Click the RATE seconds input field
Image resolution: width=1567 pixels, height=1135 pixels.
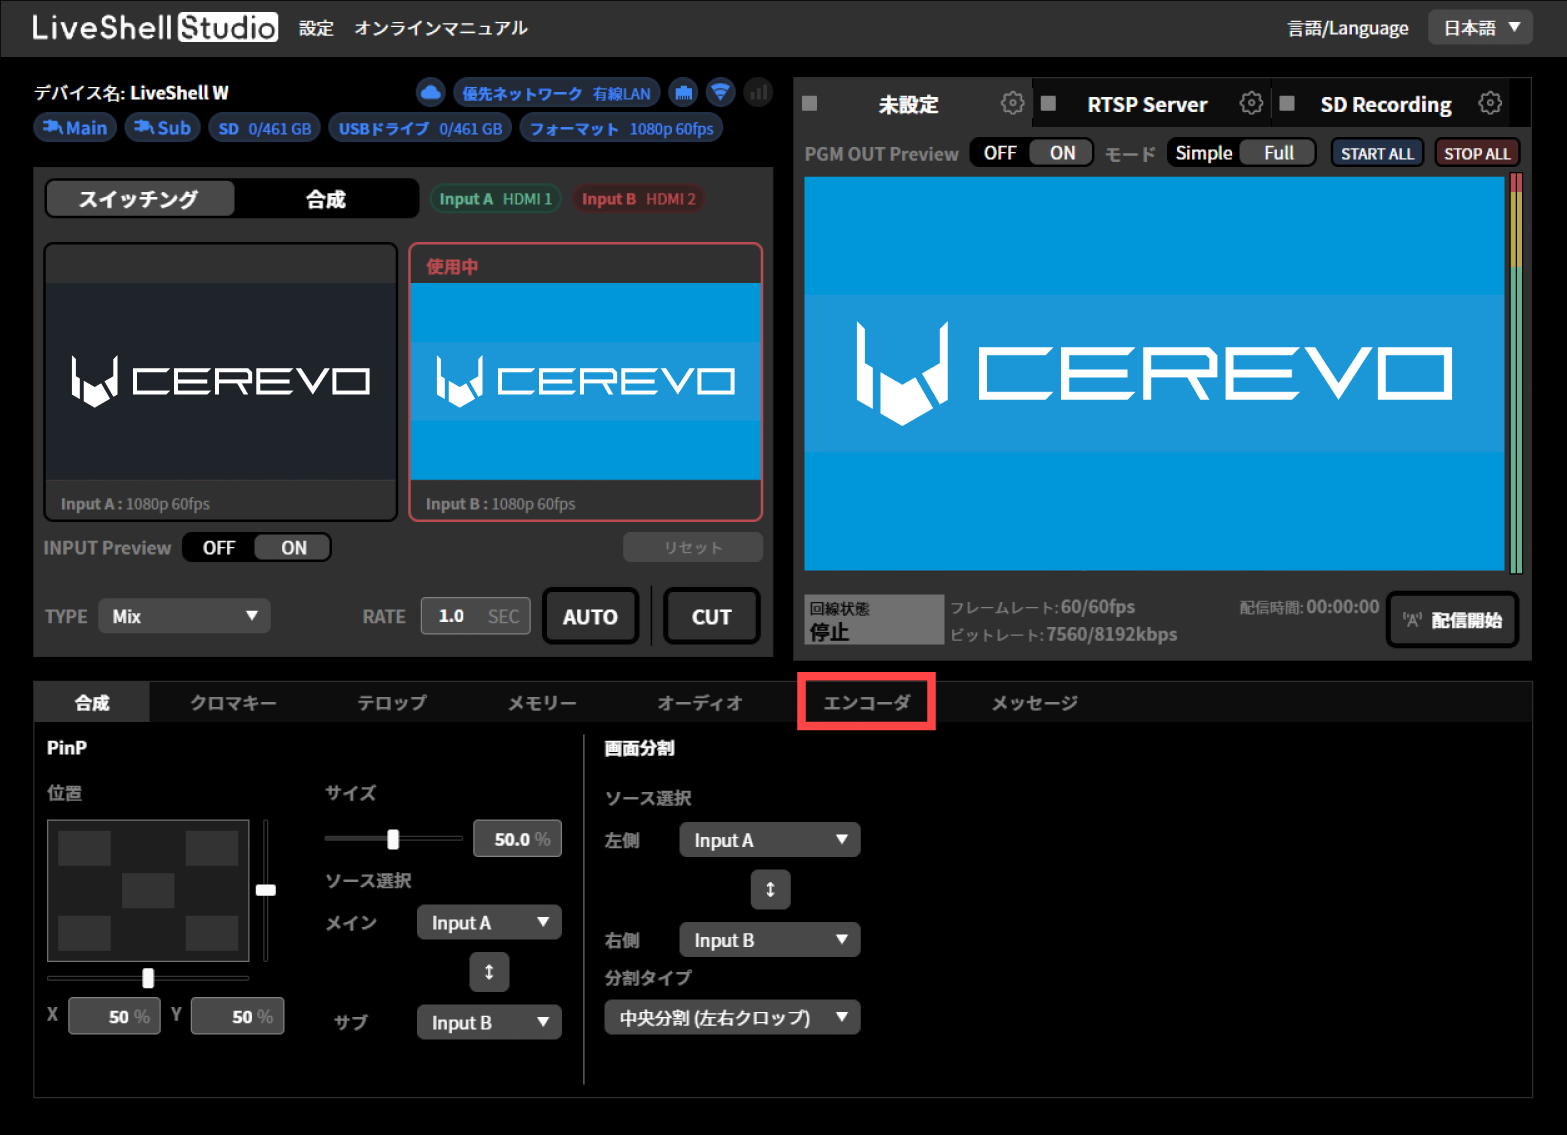475,616
